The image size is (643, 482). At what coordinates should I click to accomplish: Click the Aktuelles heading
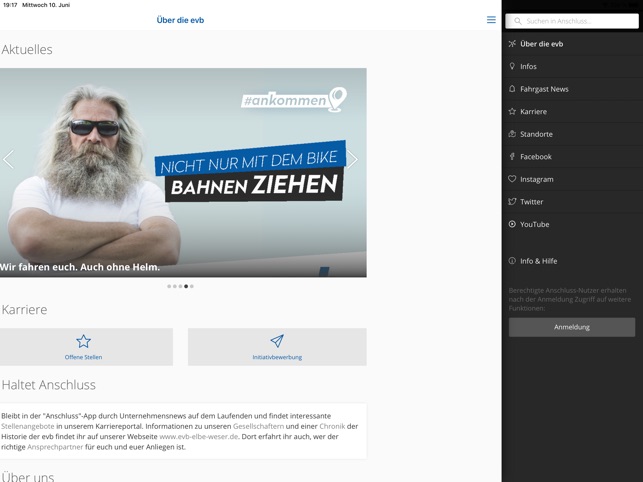point(27,50)
